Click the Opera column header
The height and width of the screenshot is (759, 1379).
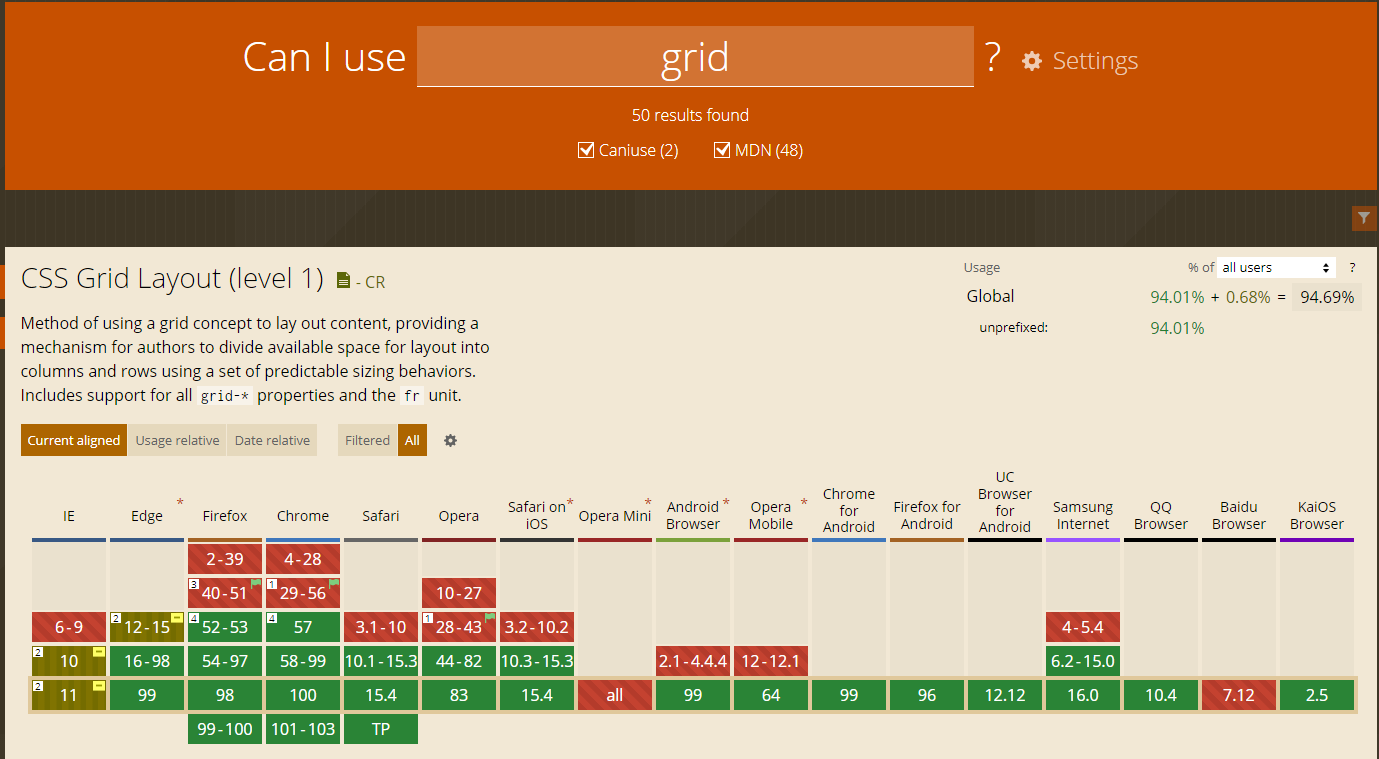pos(459,516)
